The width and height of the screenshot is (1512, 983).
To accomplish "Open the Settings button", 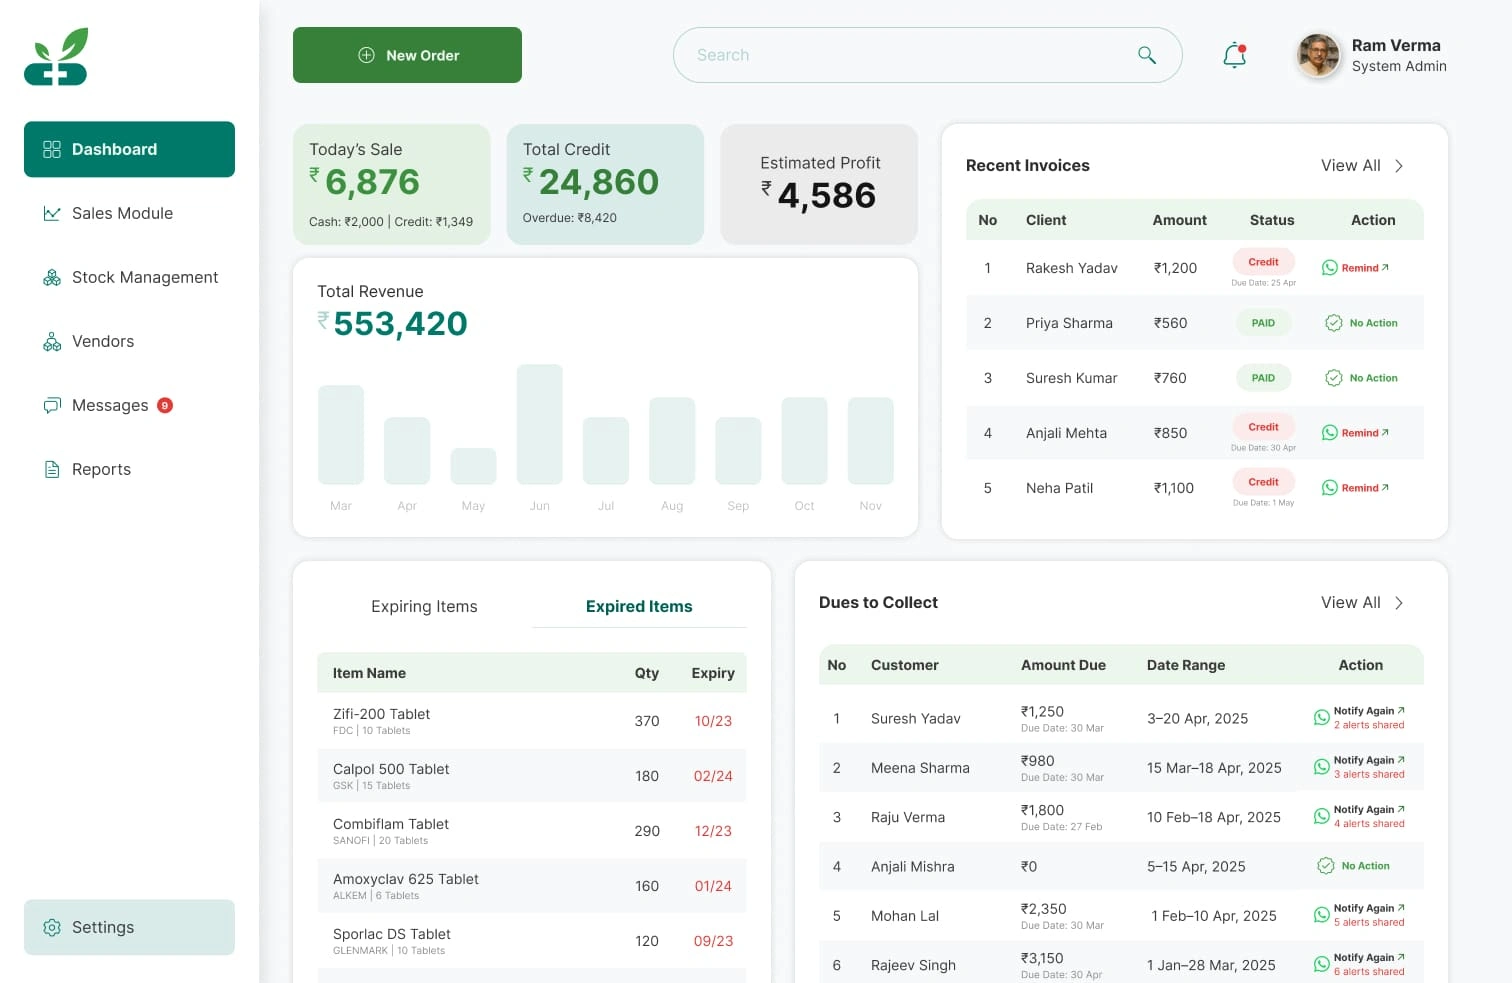I will coord(129,927).
